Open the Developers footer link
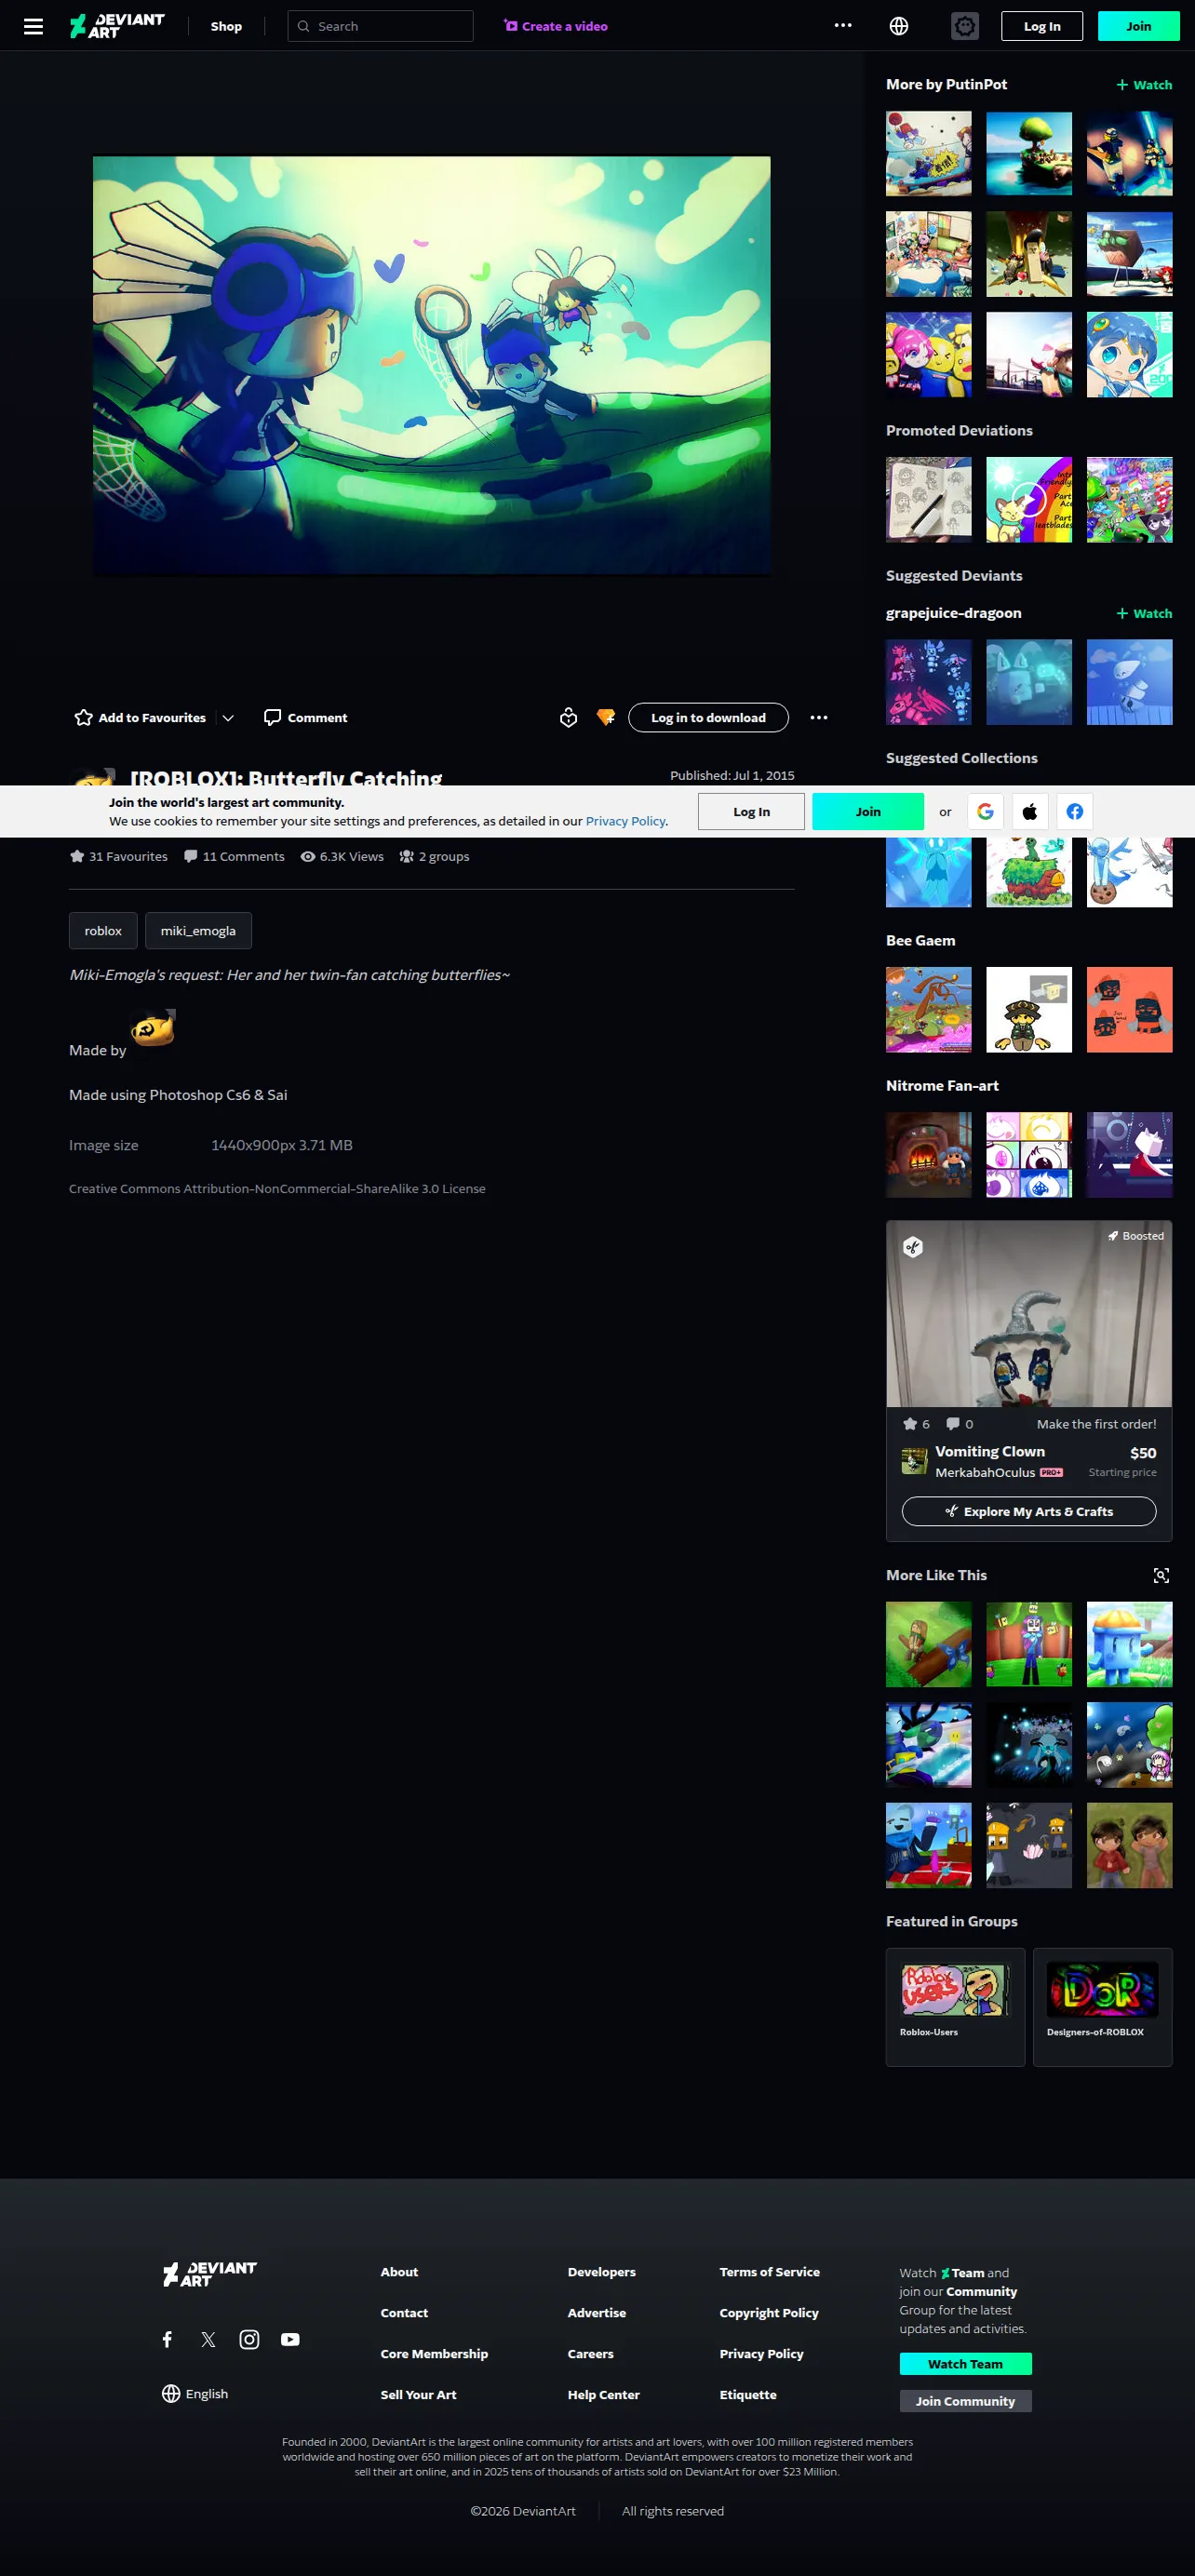 (601, 2271)
